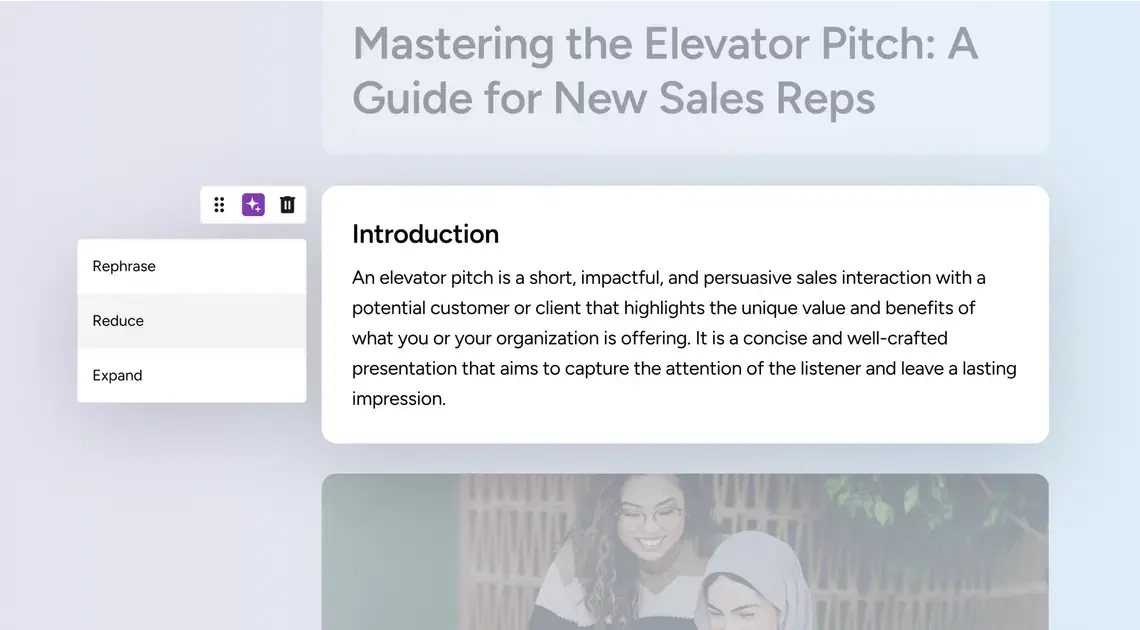Click the green plant leaves in photo
The image size is (1140, 630).
(x=880, y=500)
